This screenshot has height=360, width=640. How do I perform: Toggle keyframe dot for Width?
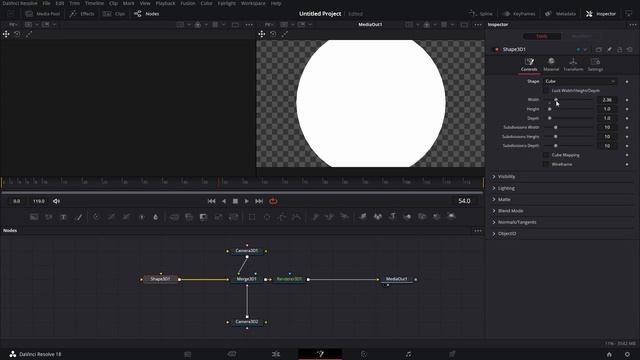point(627,100)
